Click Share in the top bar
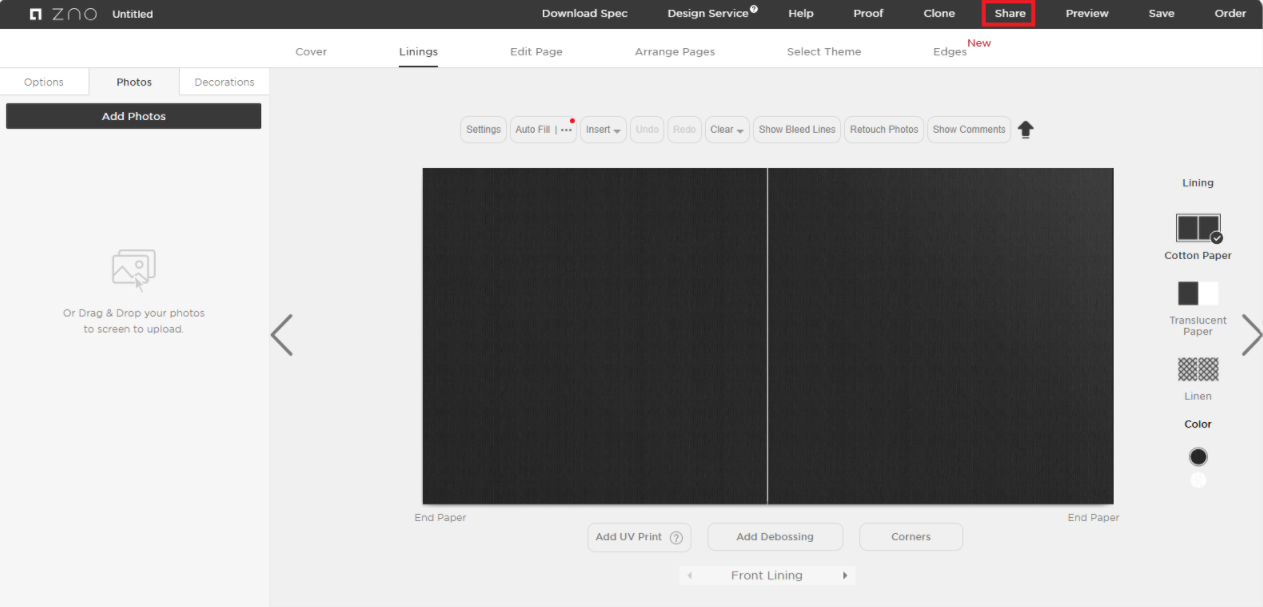 click(1009, 14)
